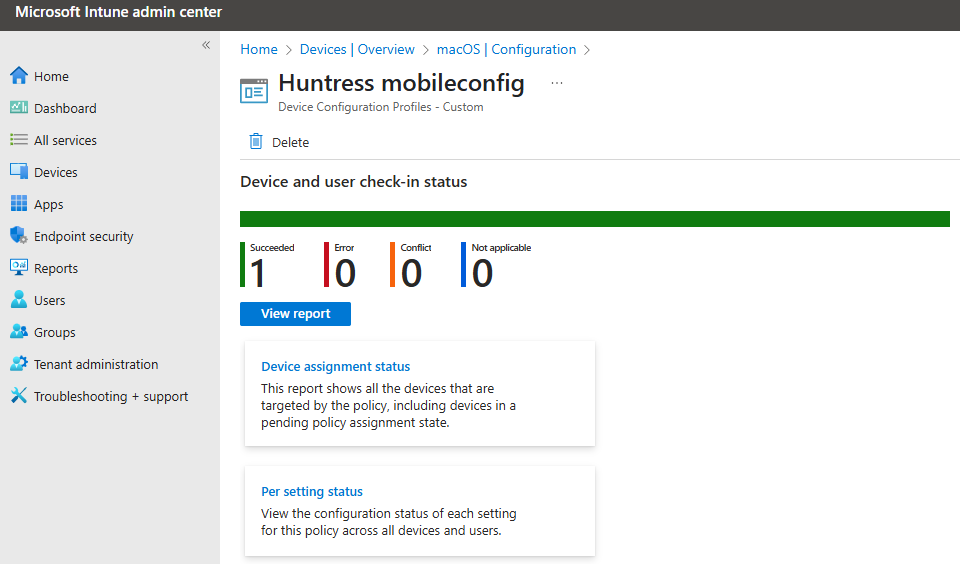Click the Huntress mobileconfig profile icon
Image resolution: width=960 pixels, height=564 pixels.
[254, 91]
